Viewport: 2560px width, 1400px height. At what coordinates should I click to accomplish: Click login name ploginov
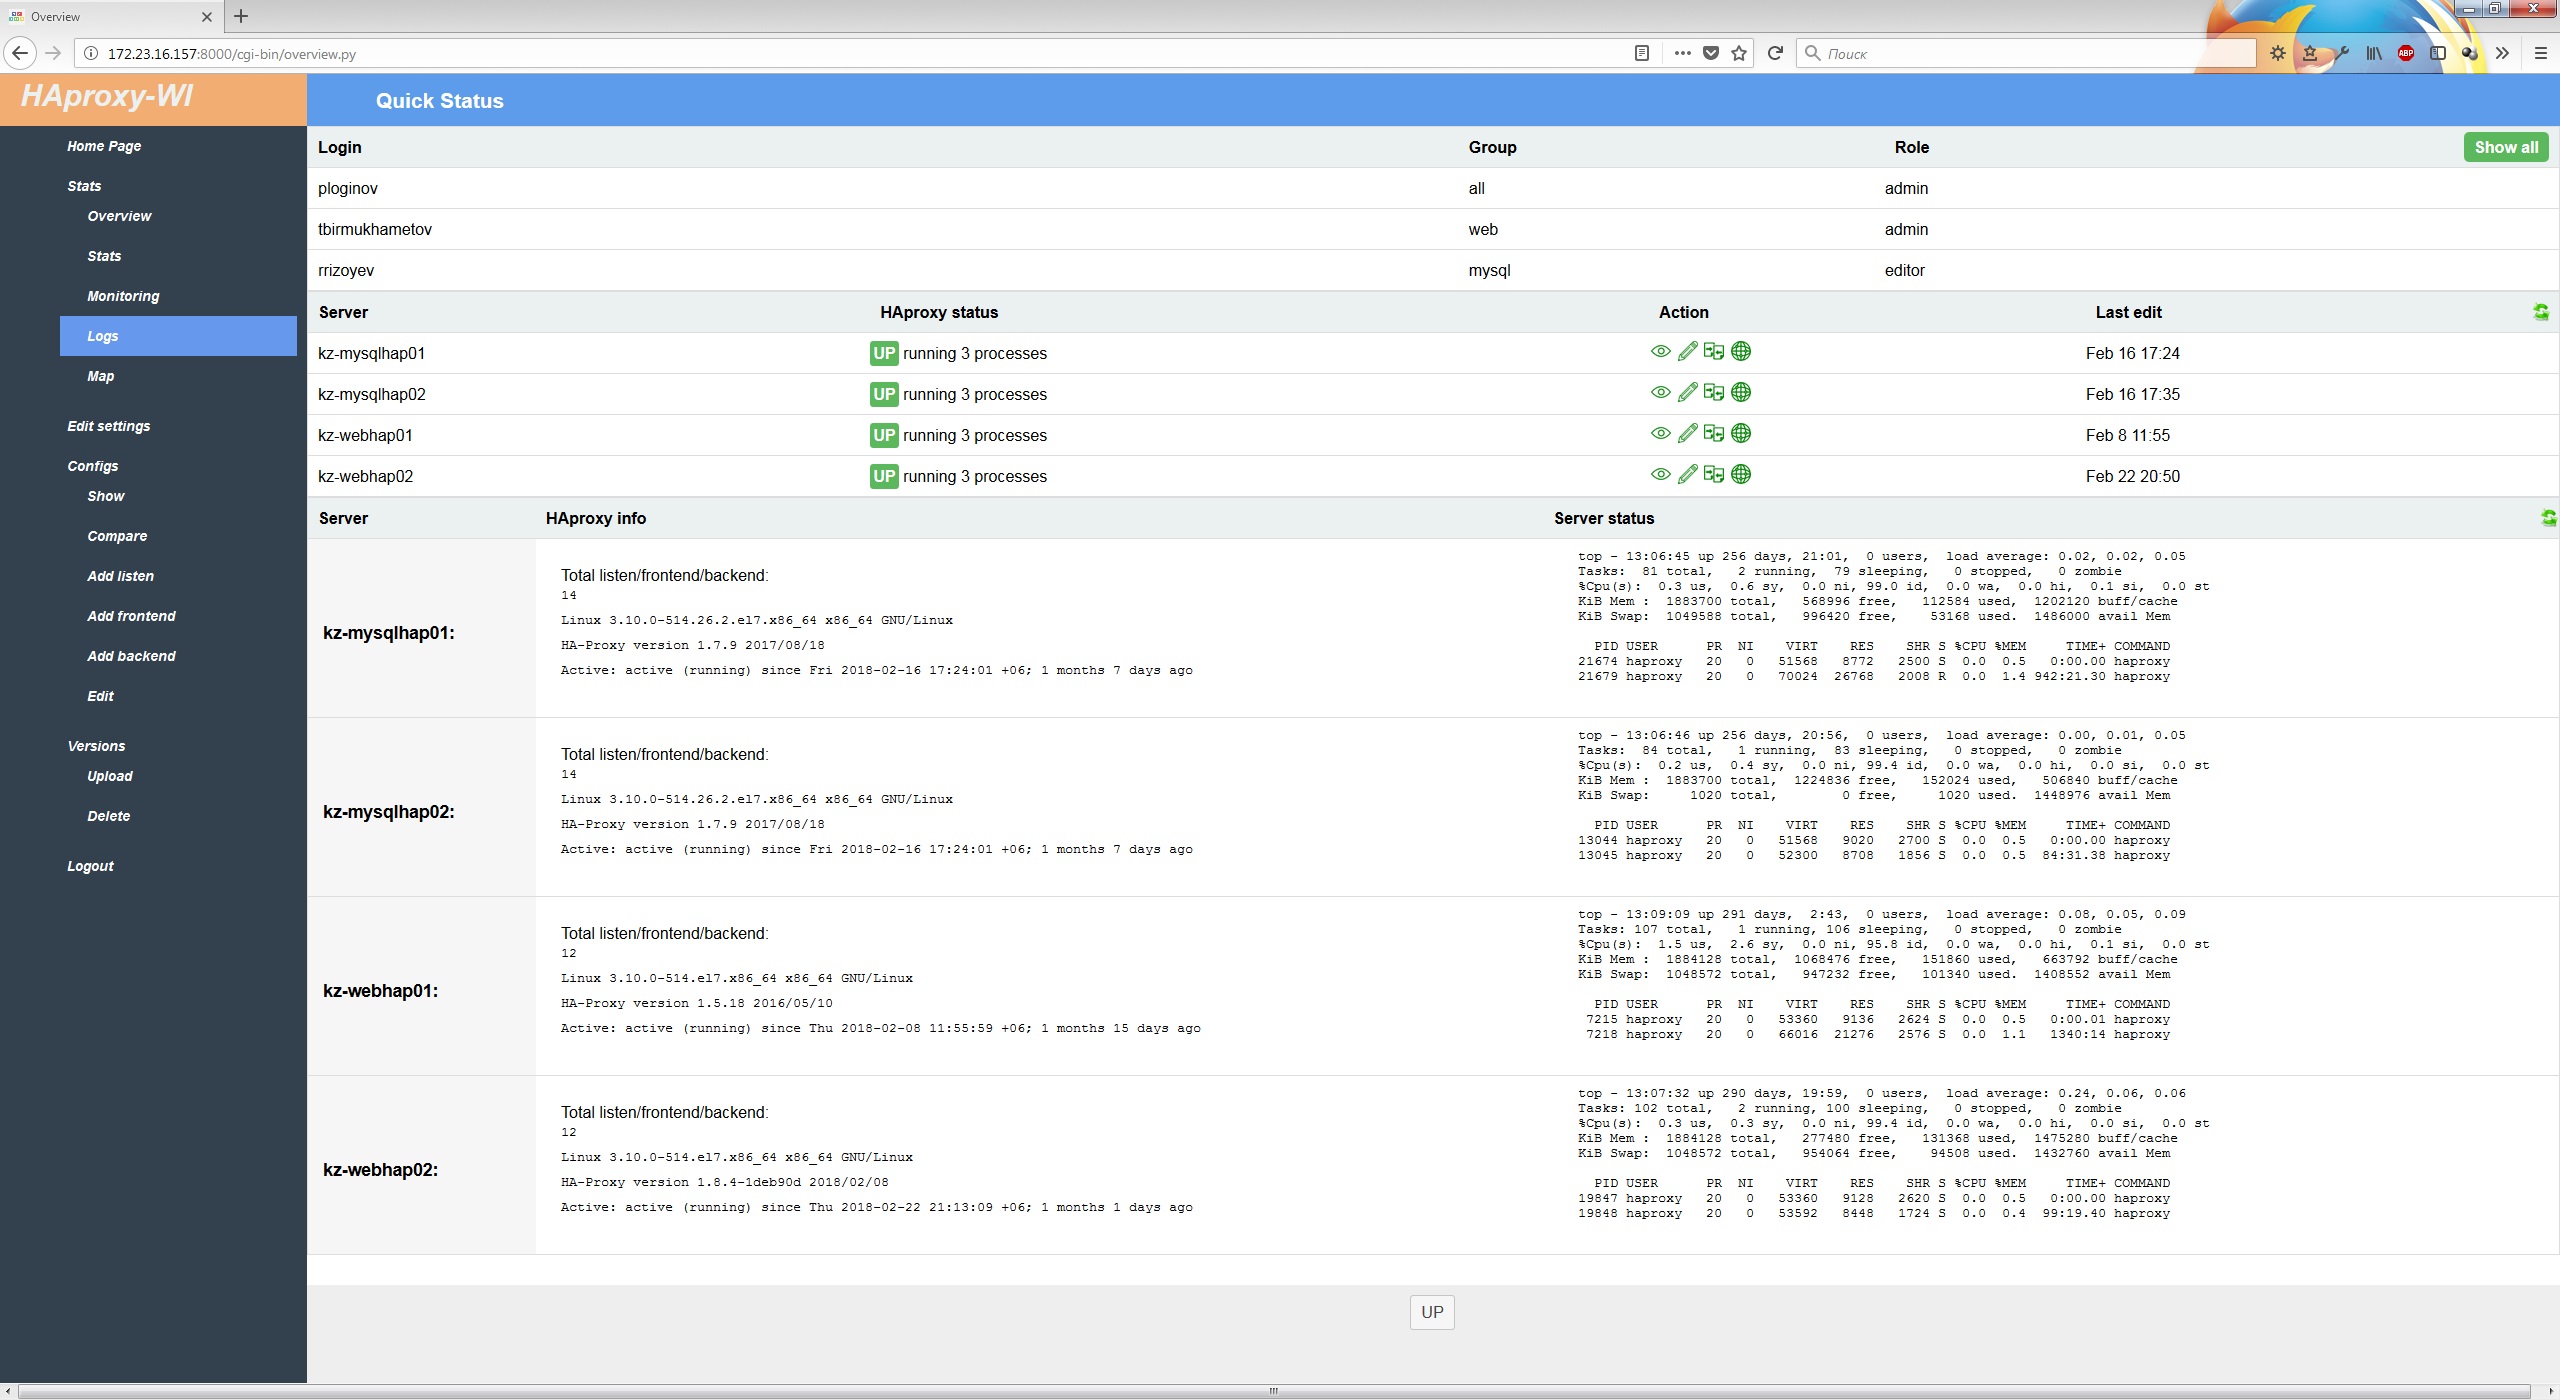pos(348,188)
